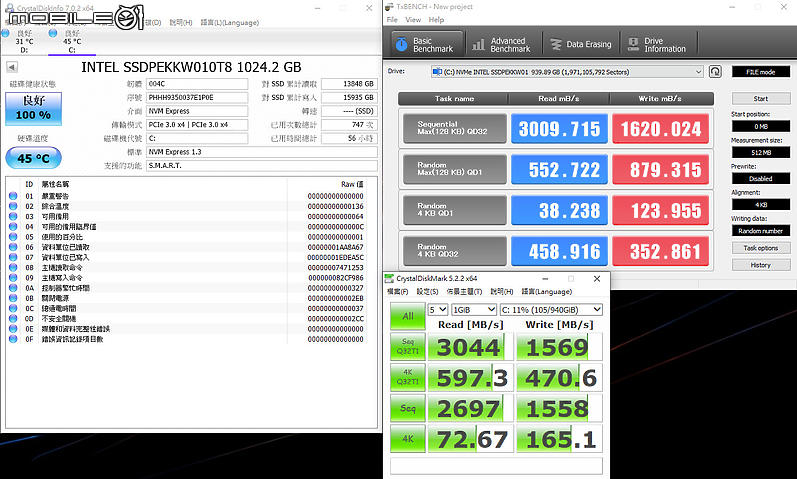Click Raw value 00000001EDEA5C in row 07
797x479 pixels.
(x=335, y=257)
